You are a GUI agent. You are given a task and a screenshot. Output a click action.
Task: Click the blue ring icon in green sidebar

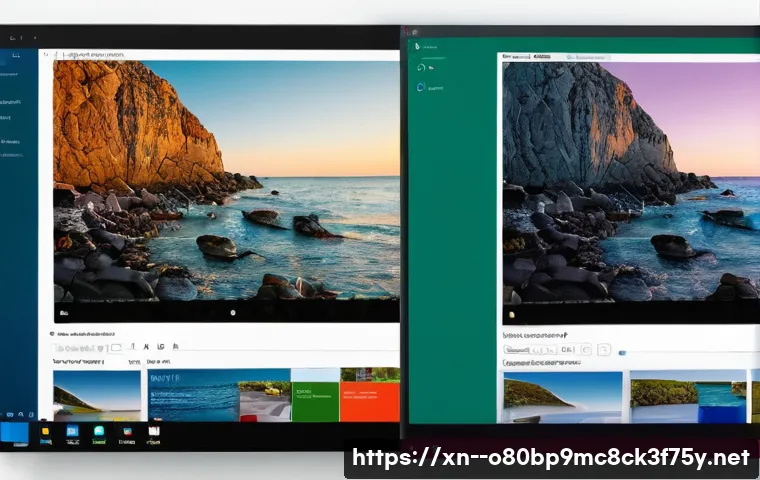[x=420, y=87]
